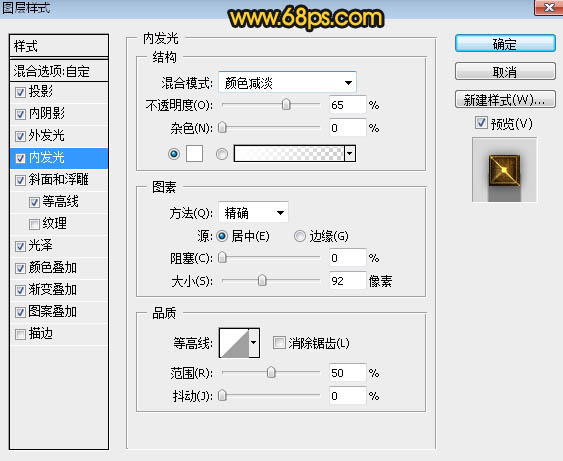Open the 斜面和浮雕 style settings
This screenshot has height=461, width=563.
pyautogui.click(x=59, y=180)
